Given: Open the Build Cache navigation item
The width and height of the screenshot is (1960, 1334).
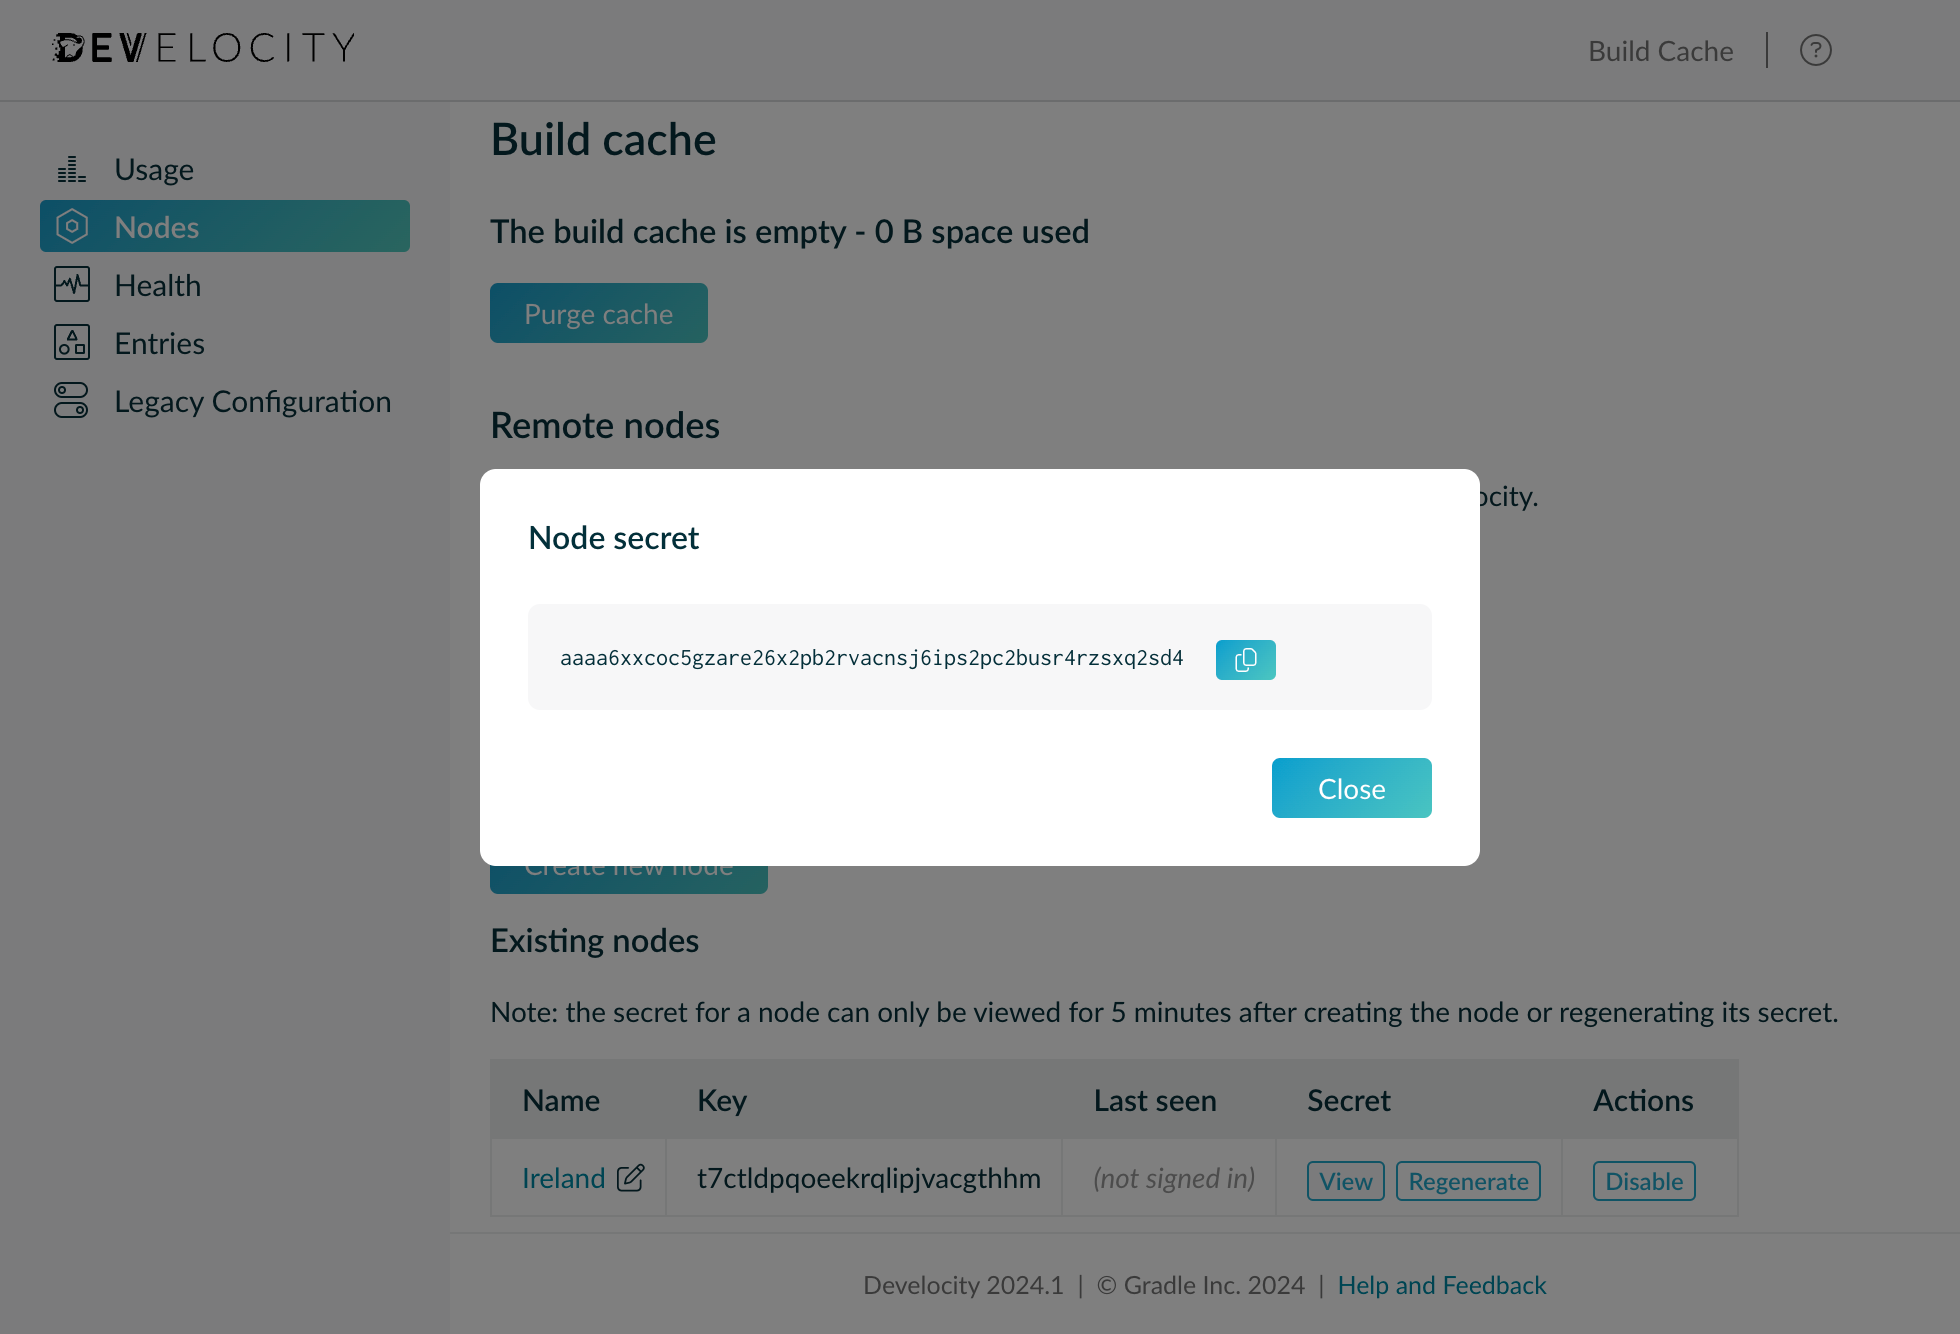Looking at the screenshot, I should pos(1660,50).
